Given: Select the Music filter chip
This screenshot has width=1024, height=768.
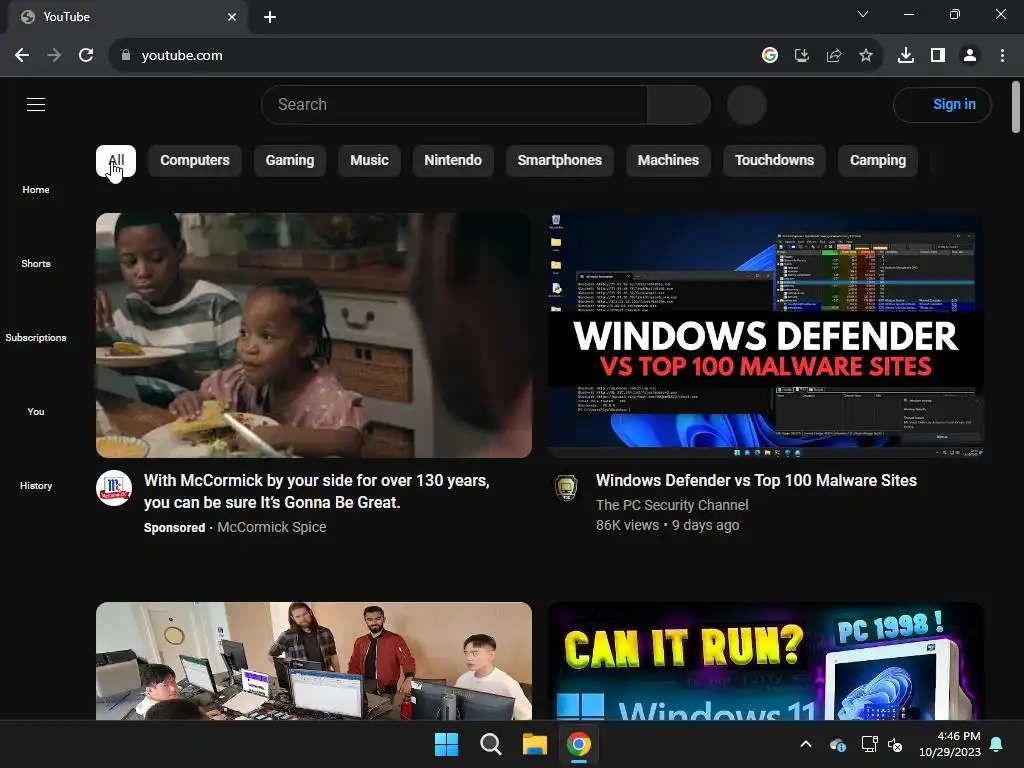Looking at the screenshot, I should pyautogui.click(x=369, y=161).
